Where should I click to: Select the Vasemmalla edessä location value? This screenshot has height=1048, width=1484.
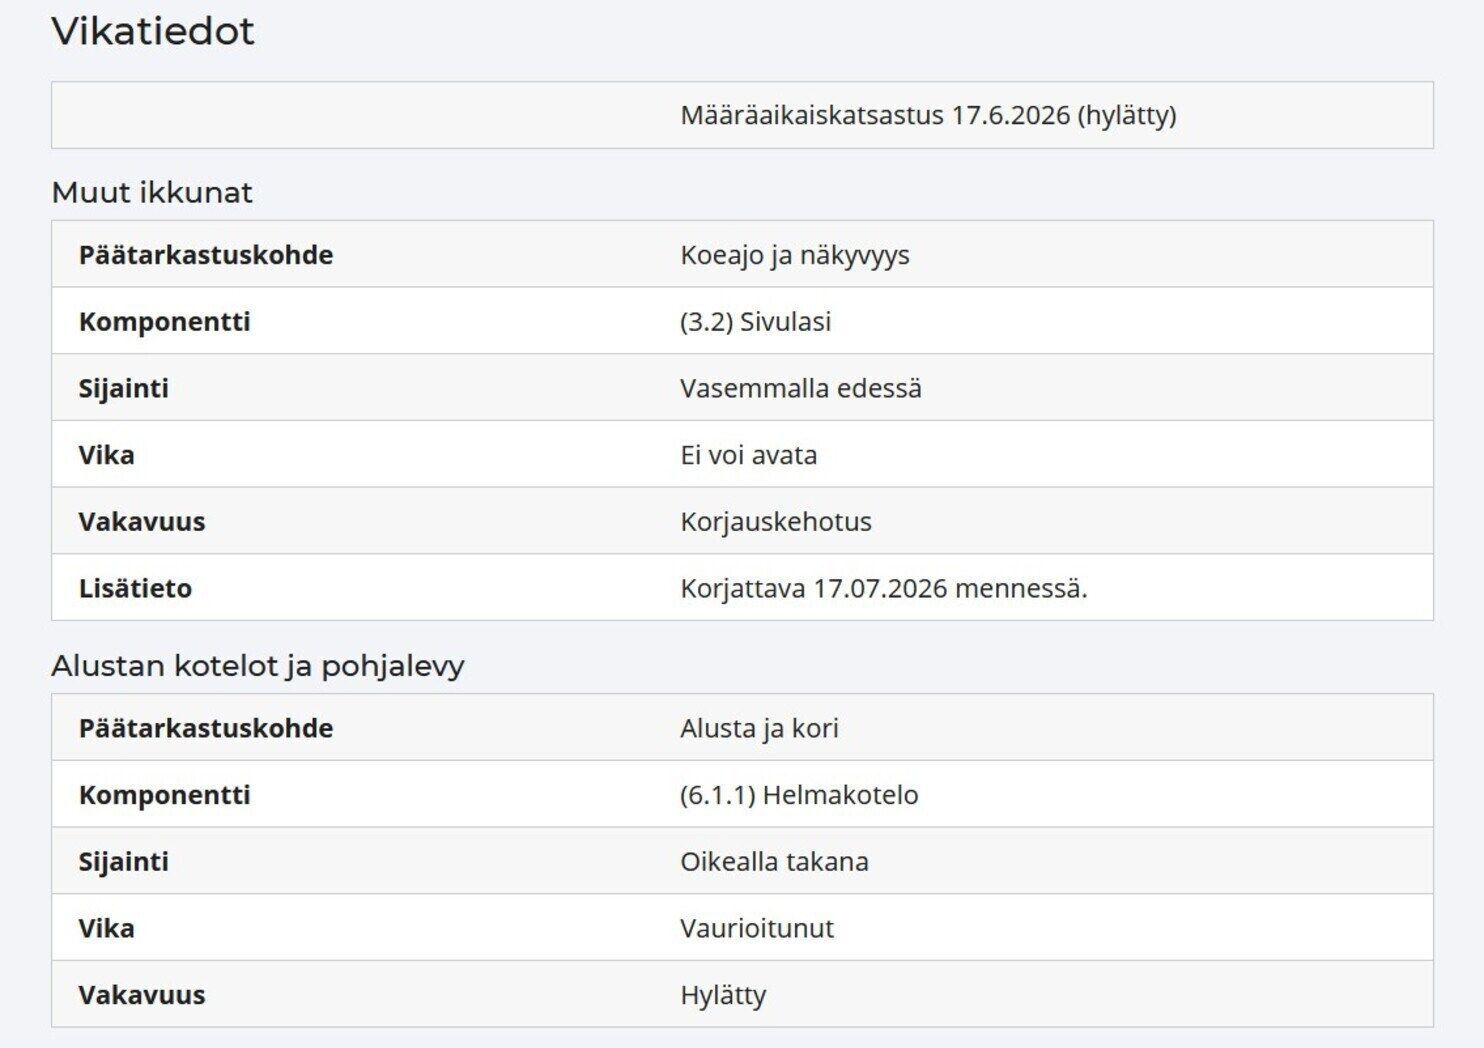(801, 388)
